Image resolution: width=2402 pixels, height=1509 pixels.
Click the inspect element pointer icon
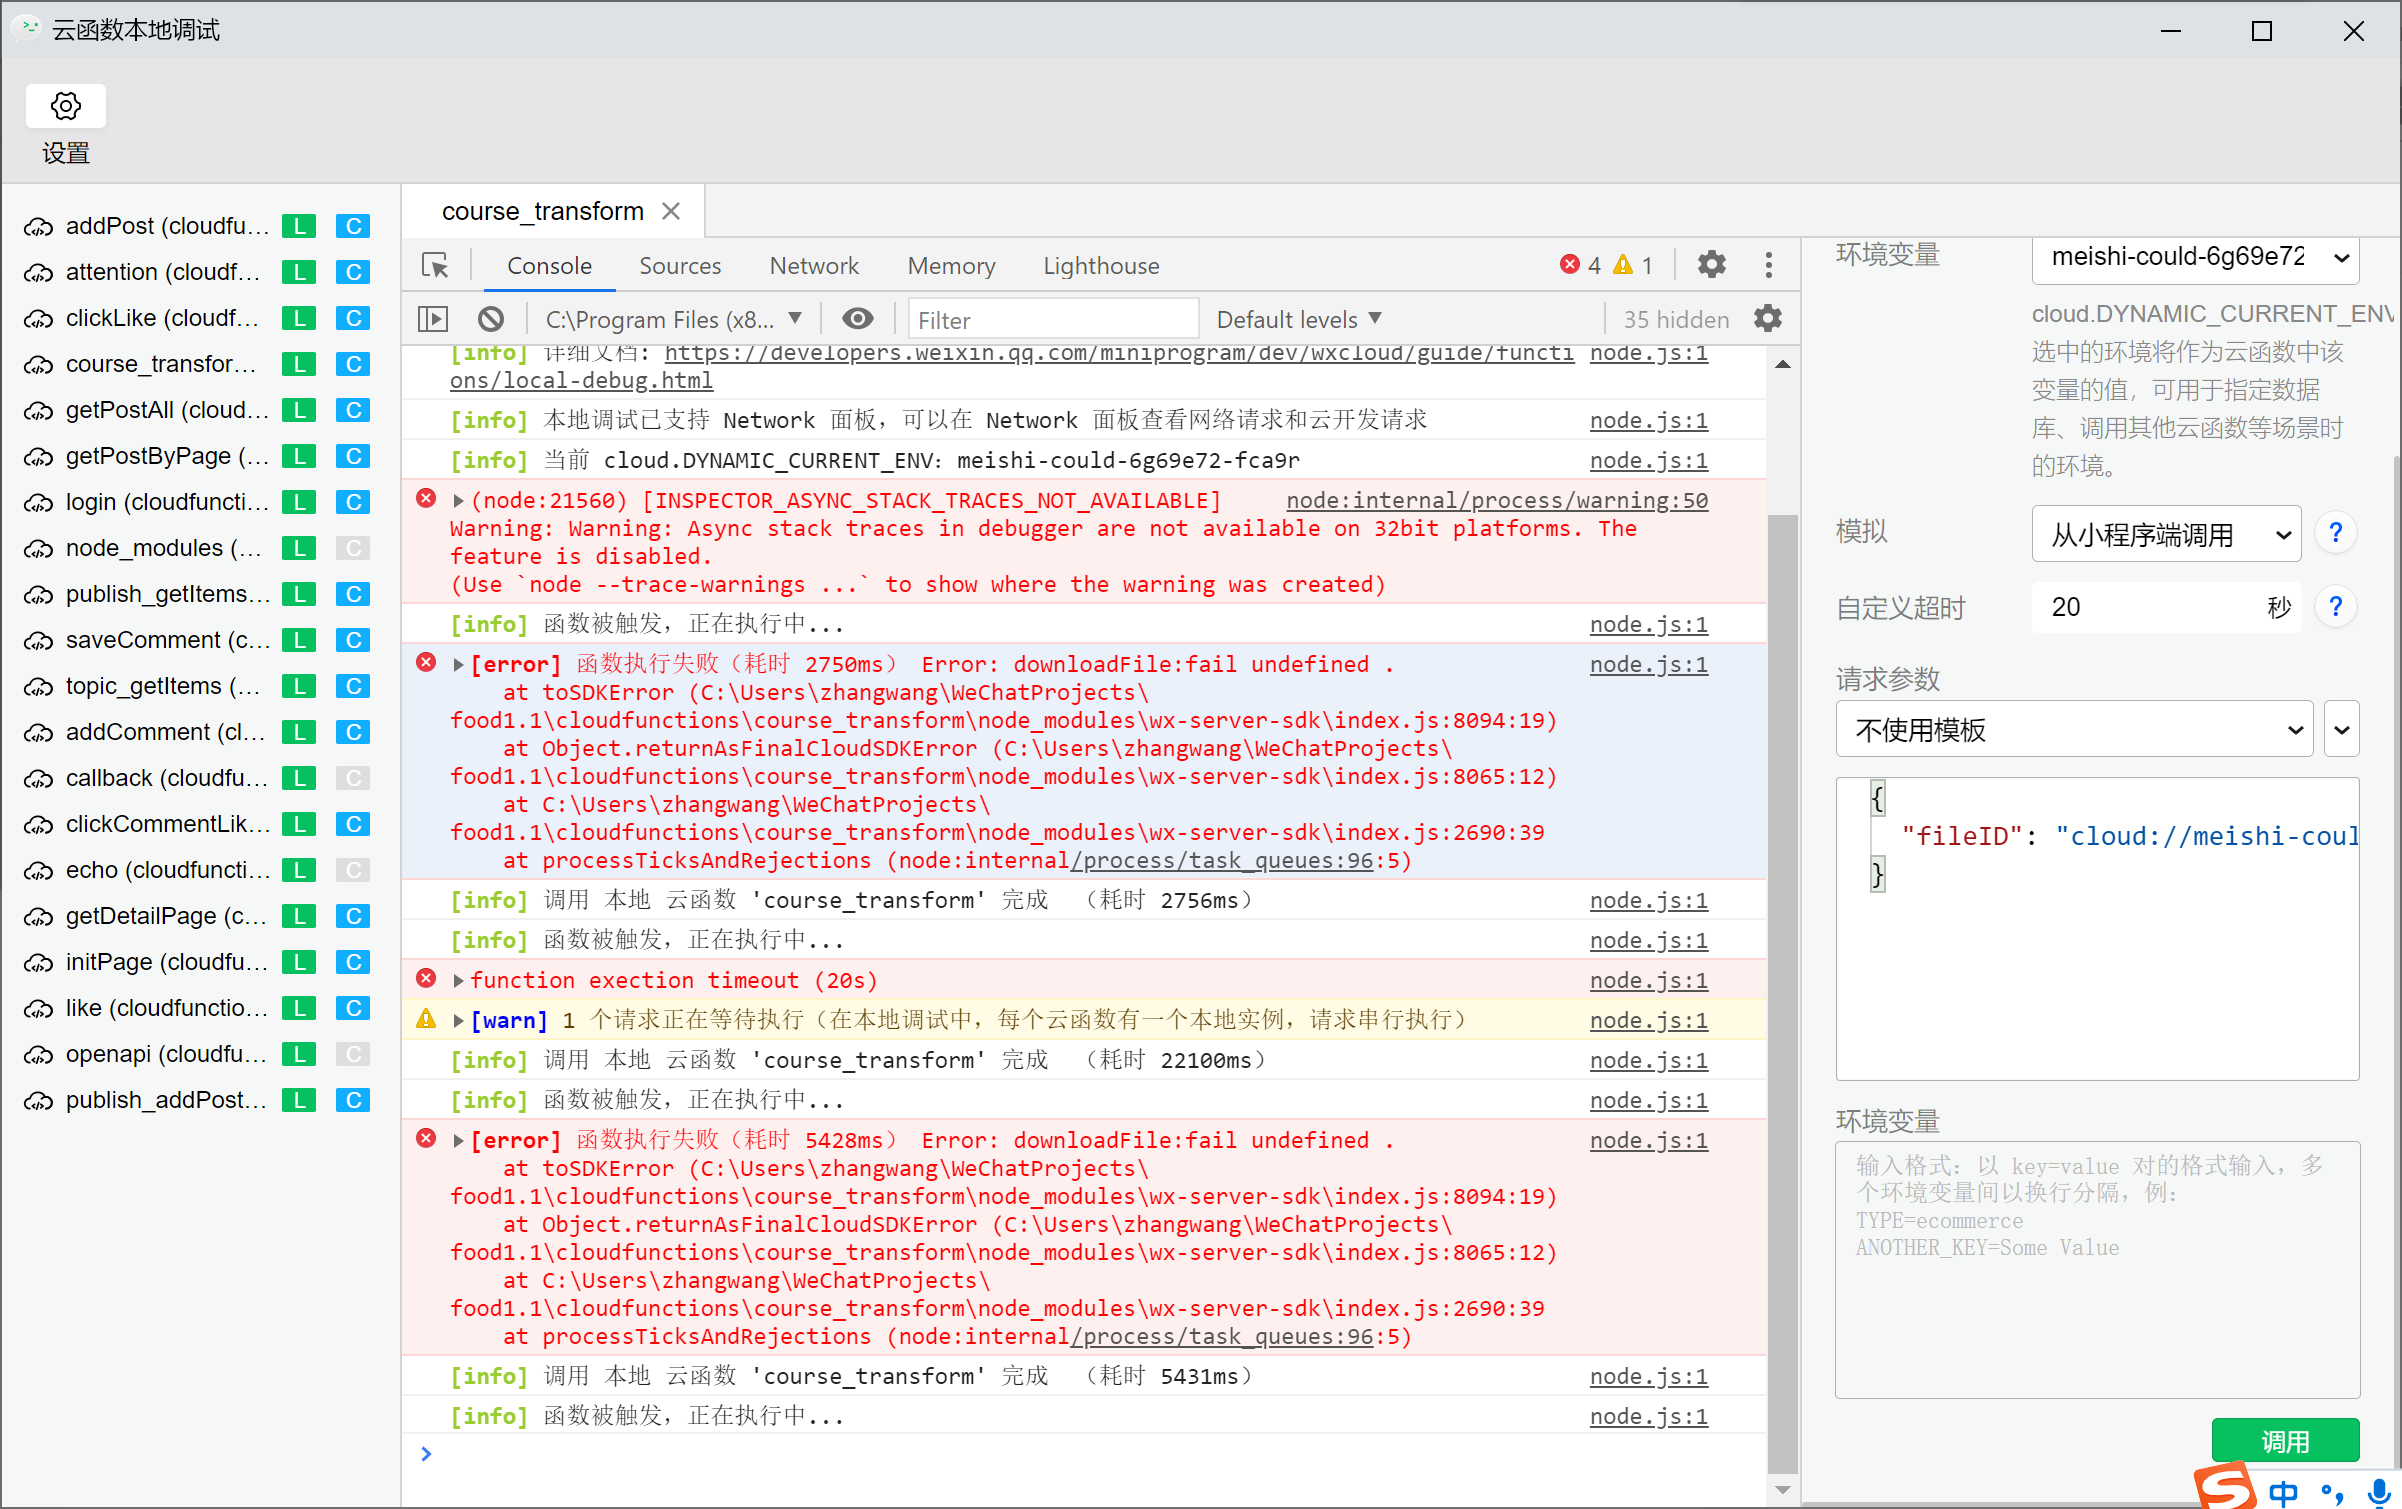[x=435, y=265]
